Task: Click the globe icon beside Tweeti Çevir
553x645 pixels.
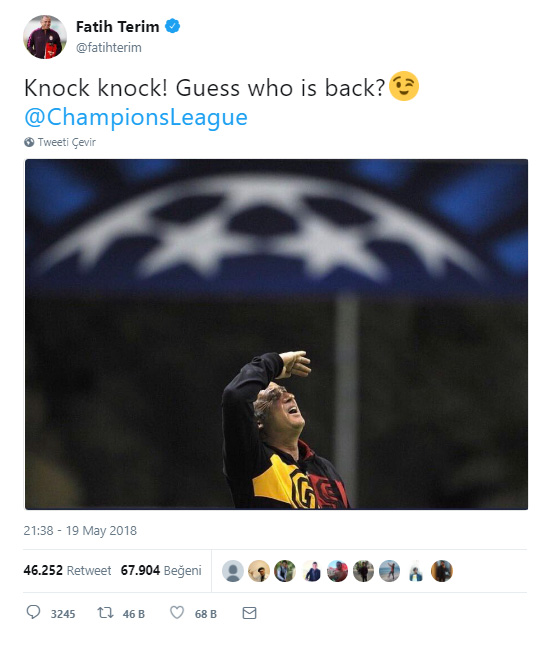Action: pyautogui.click(x=29, y=142)
